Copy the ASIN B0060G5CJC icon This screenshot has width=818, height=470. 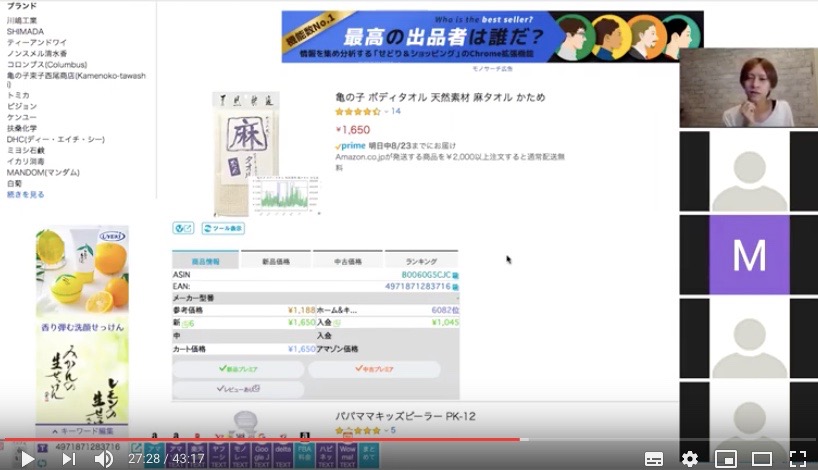455,274
